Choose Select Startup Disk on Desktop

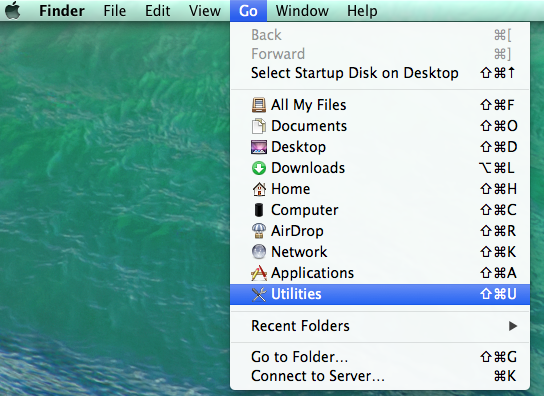tap(380, 73)
